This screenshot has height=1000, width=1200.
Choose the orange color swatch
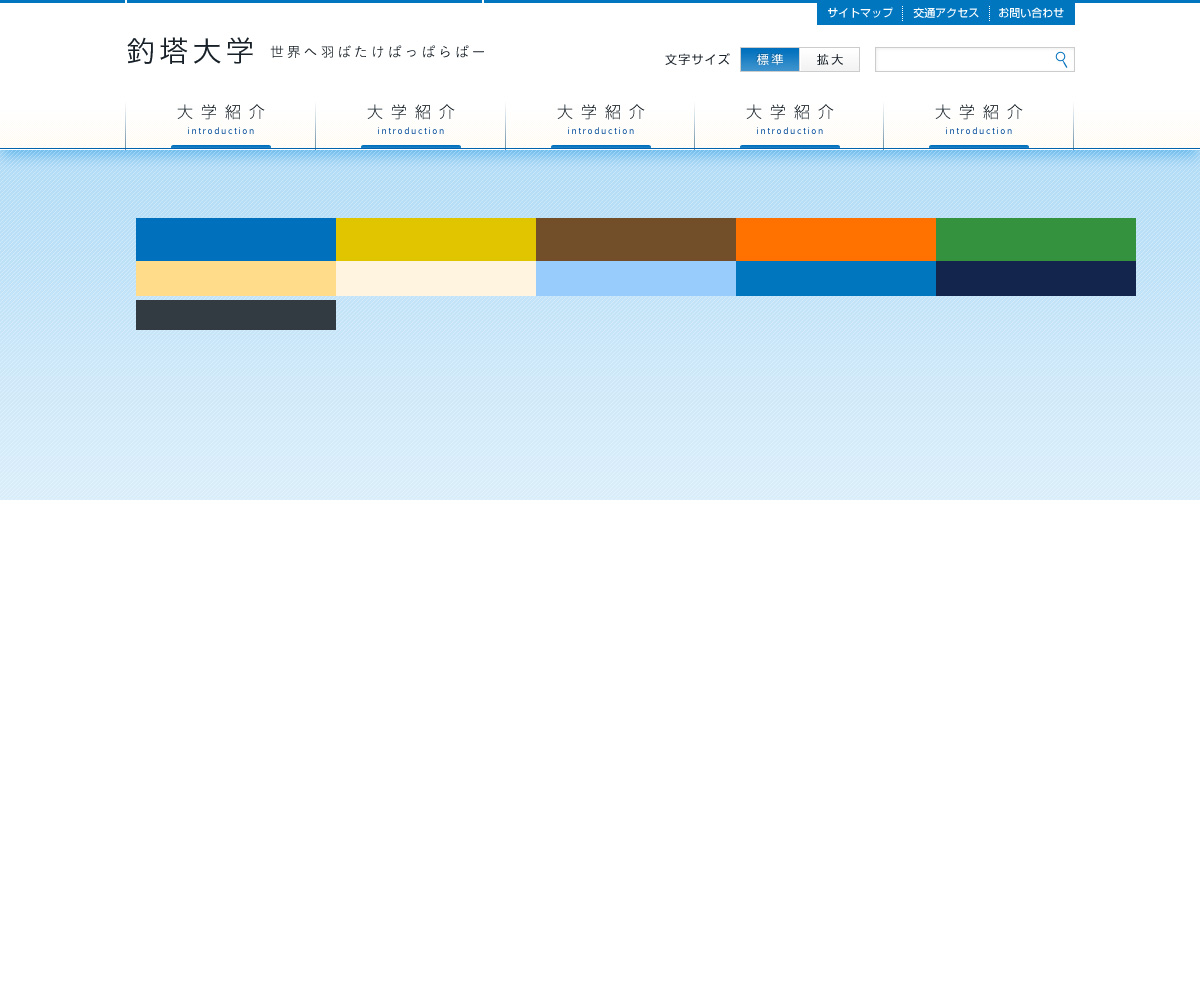[836, 239]
